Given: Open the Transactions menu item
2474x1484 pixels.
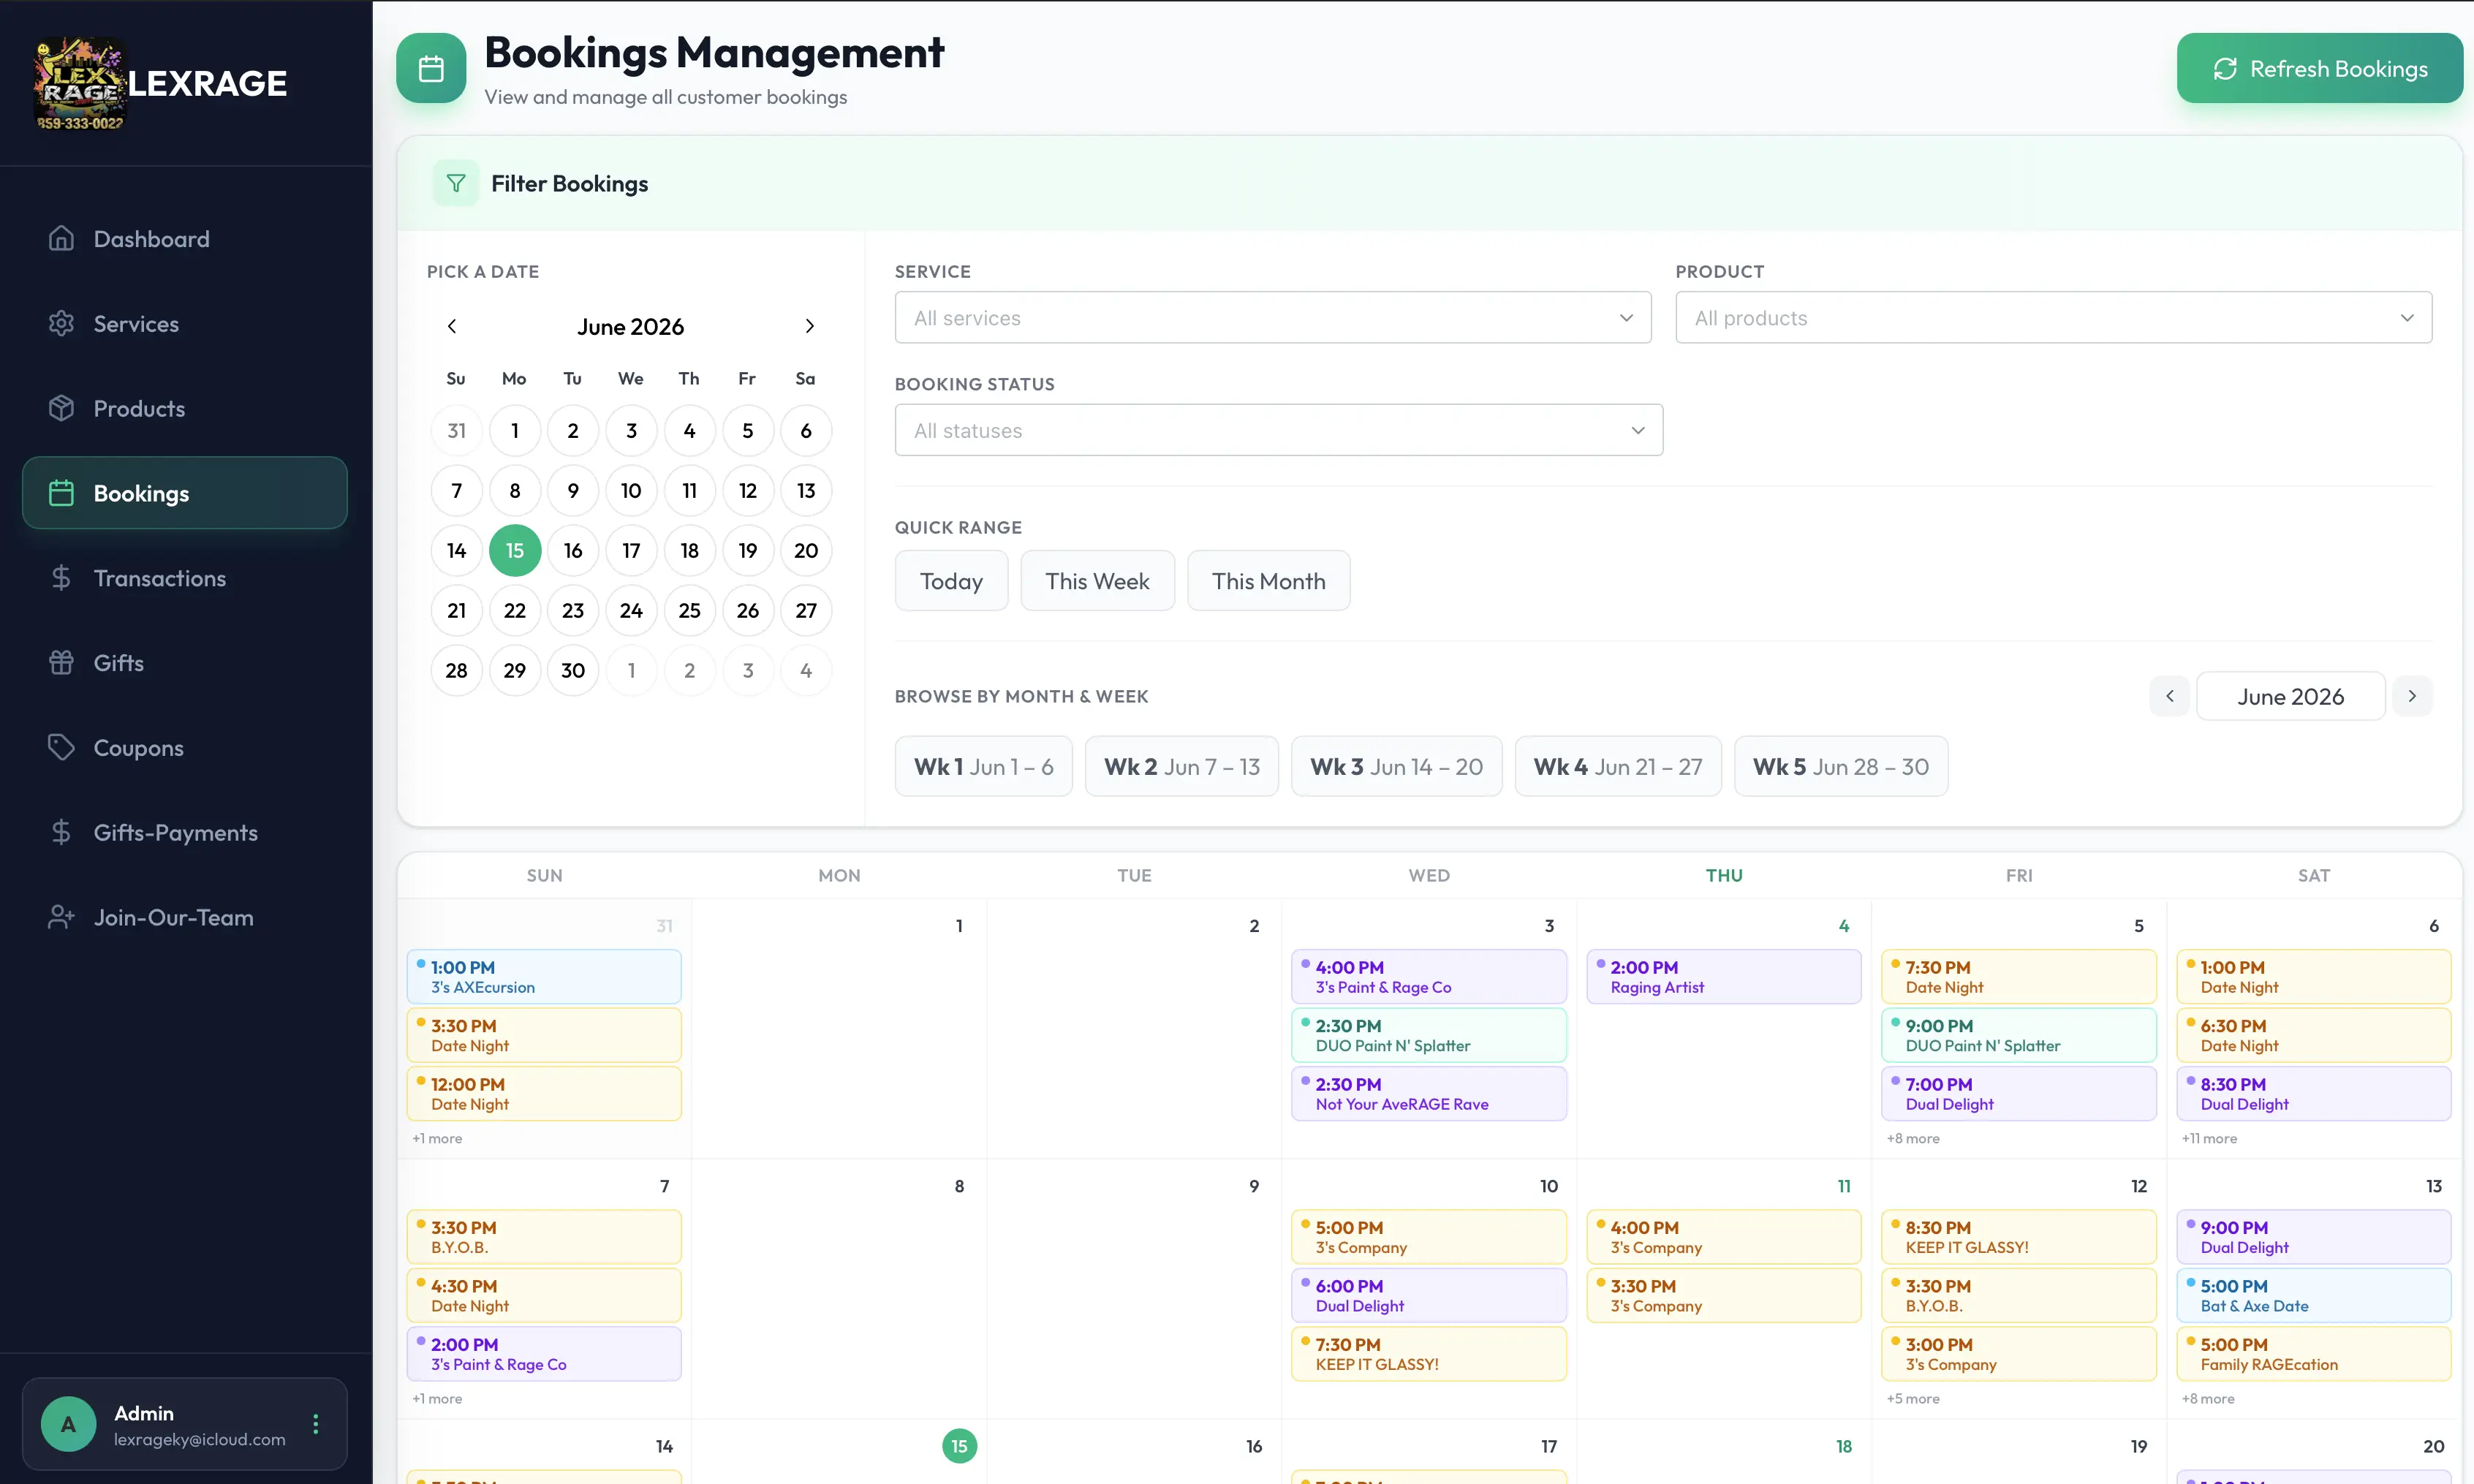Looking at the screenshot, I should click(185, 578).
